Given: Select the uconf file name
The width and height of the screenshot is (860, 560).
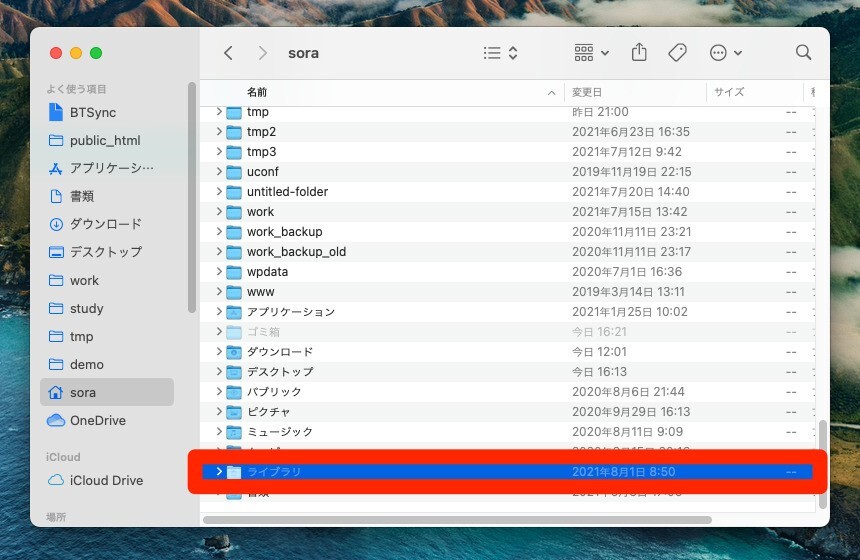Looking at the screenshot, I should 263,172.
